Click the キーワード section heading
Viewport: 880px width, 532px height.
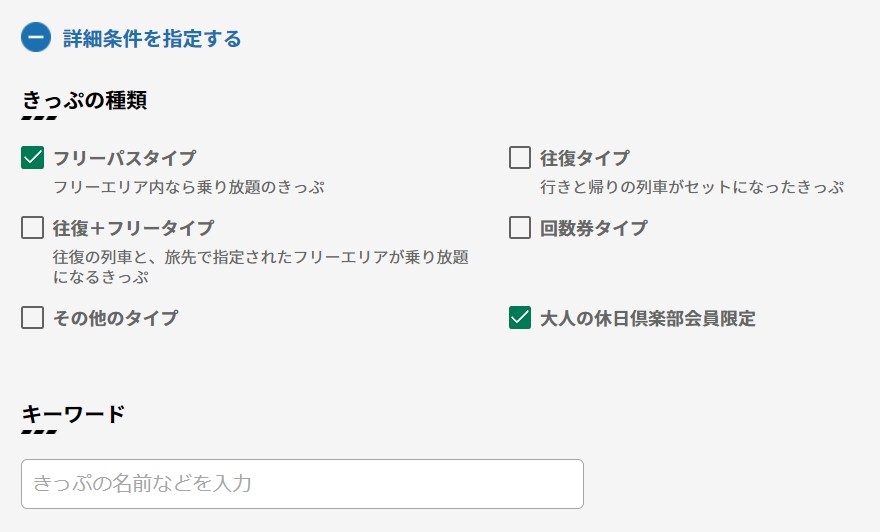pyautogui.click(x=73, y=415)
